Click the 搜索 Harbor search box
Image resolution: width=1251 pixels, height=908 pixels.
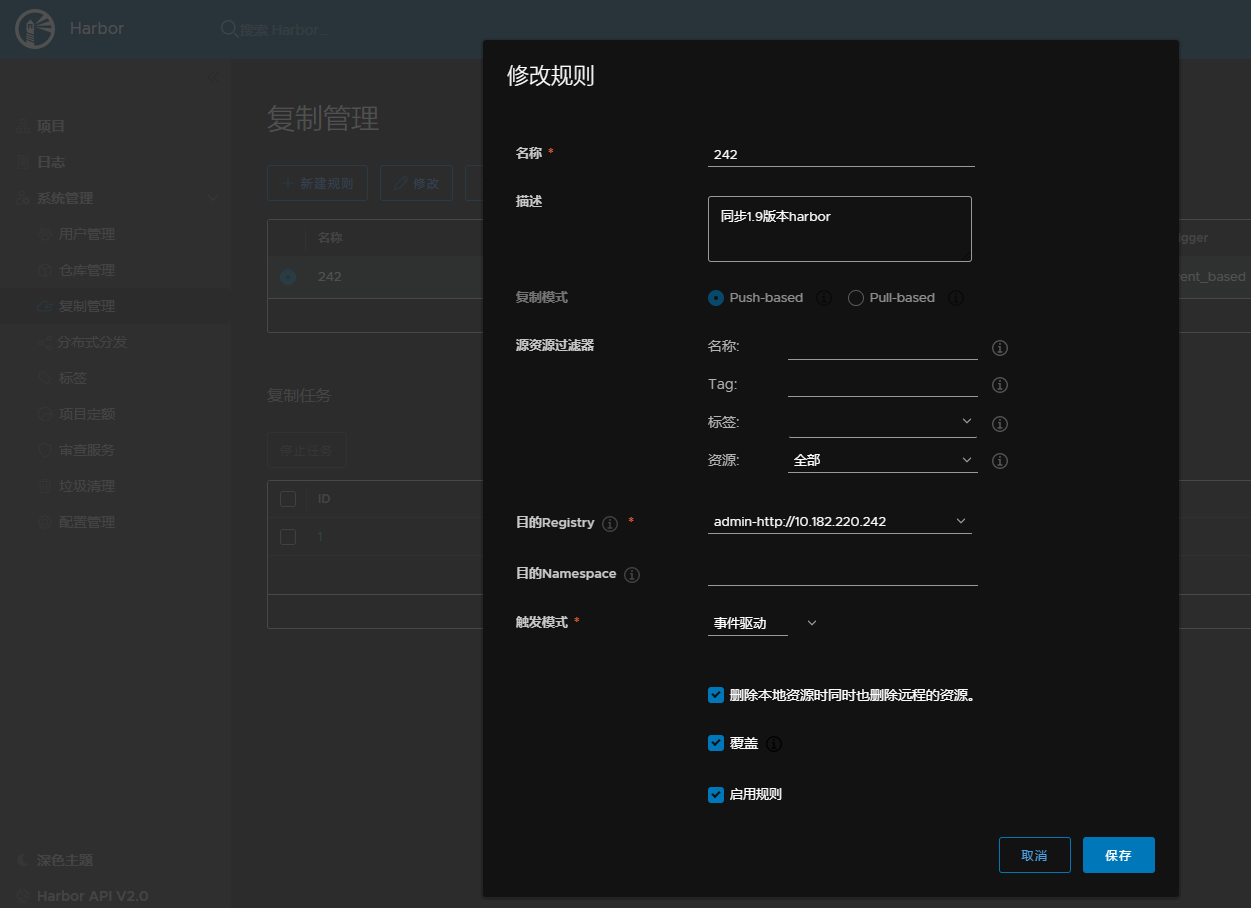point(285,30)
